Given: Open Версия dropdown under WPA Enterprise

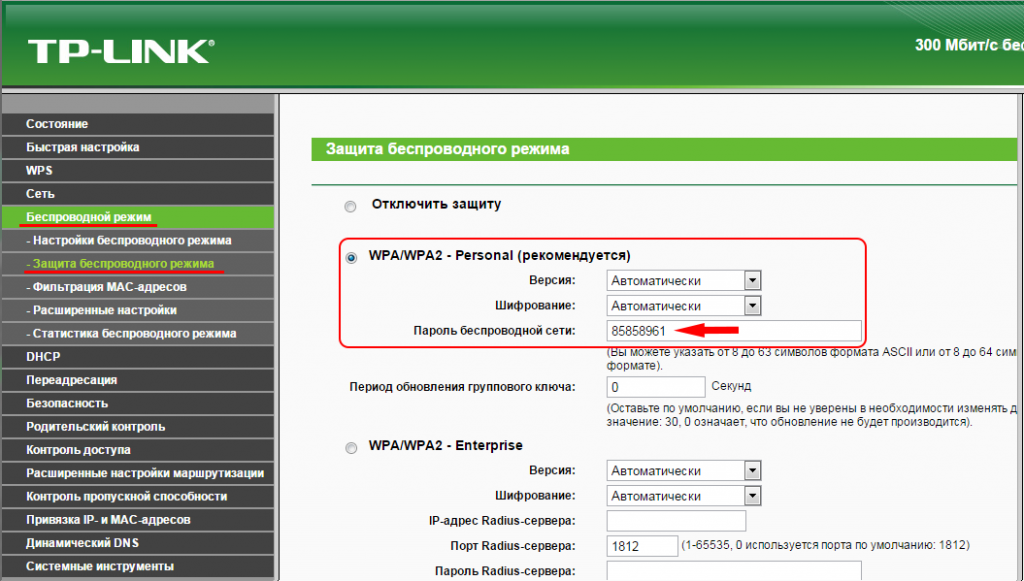Looking at the screenshot, I should click(x=684, y=471).
